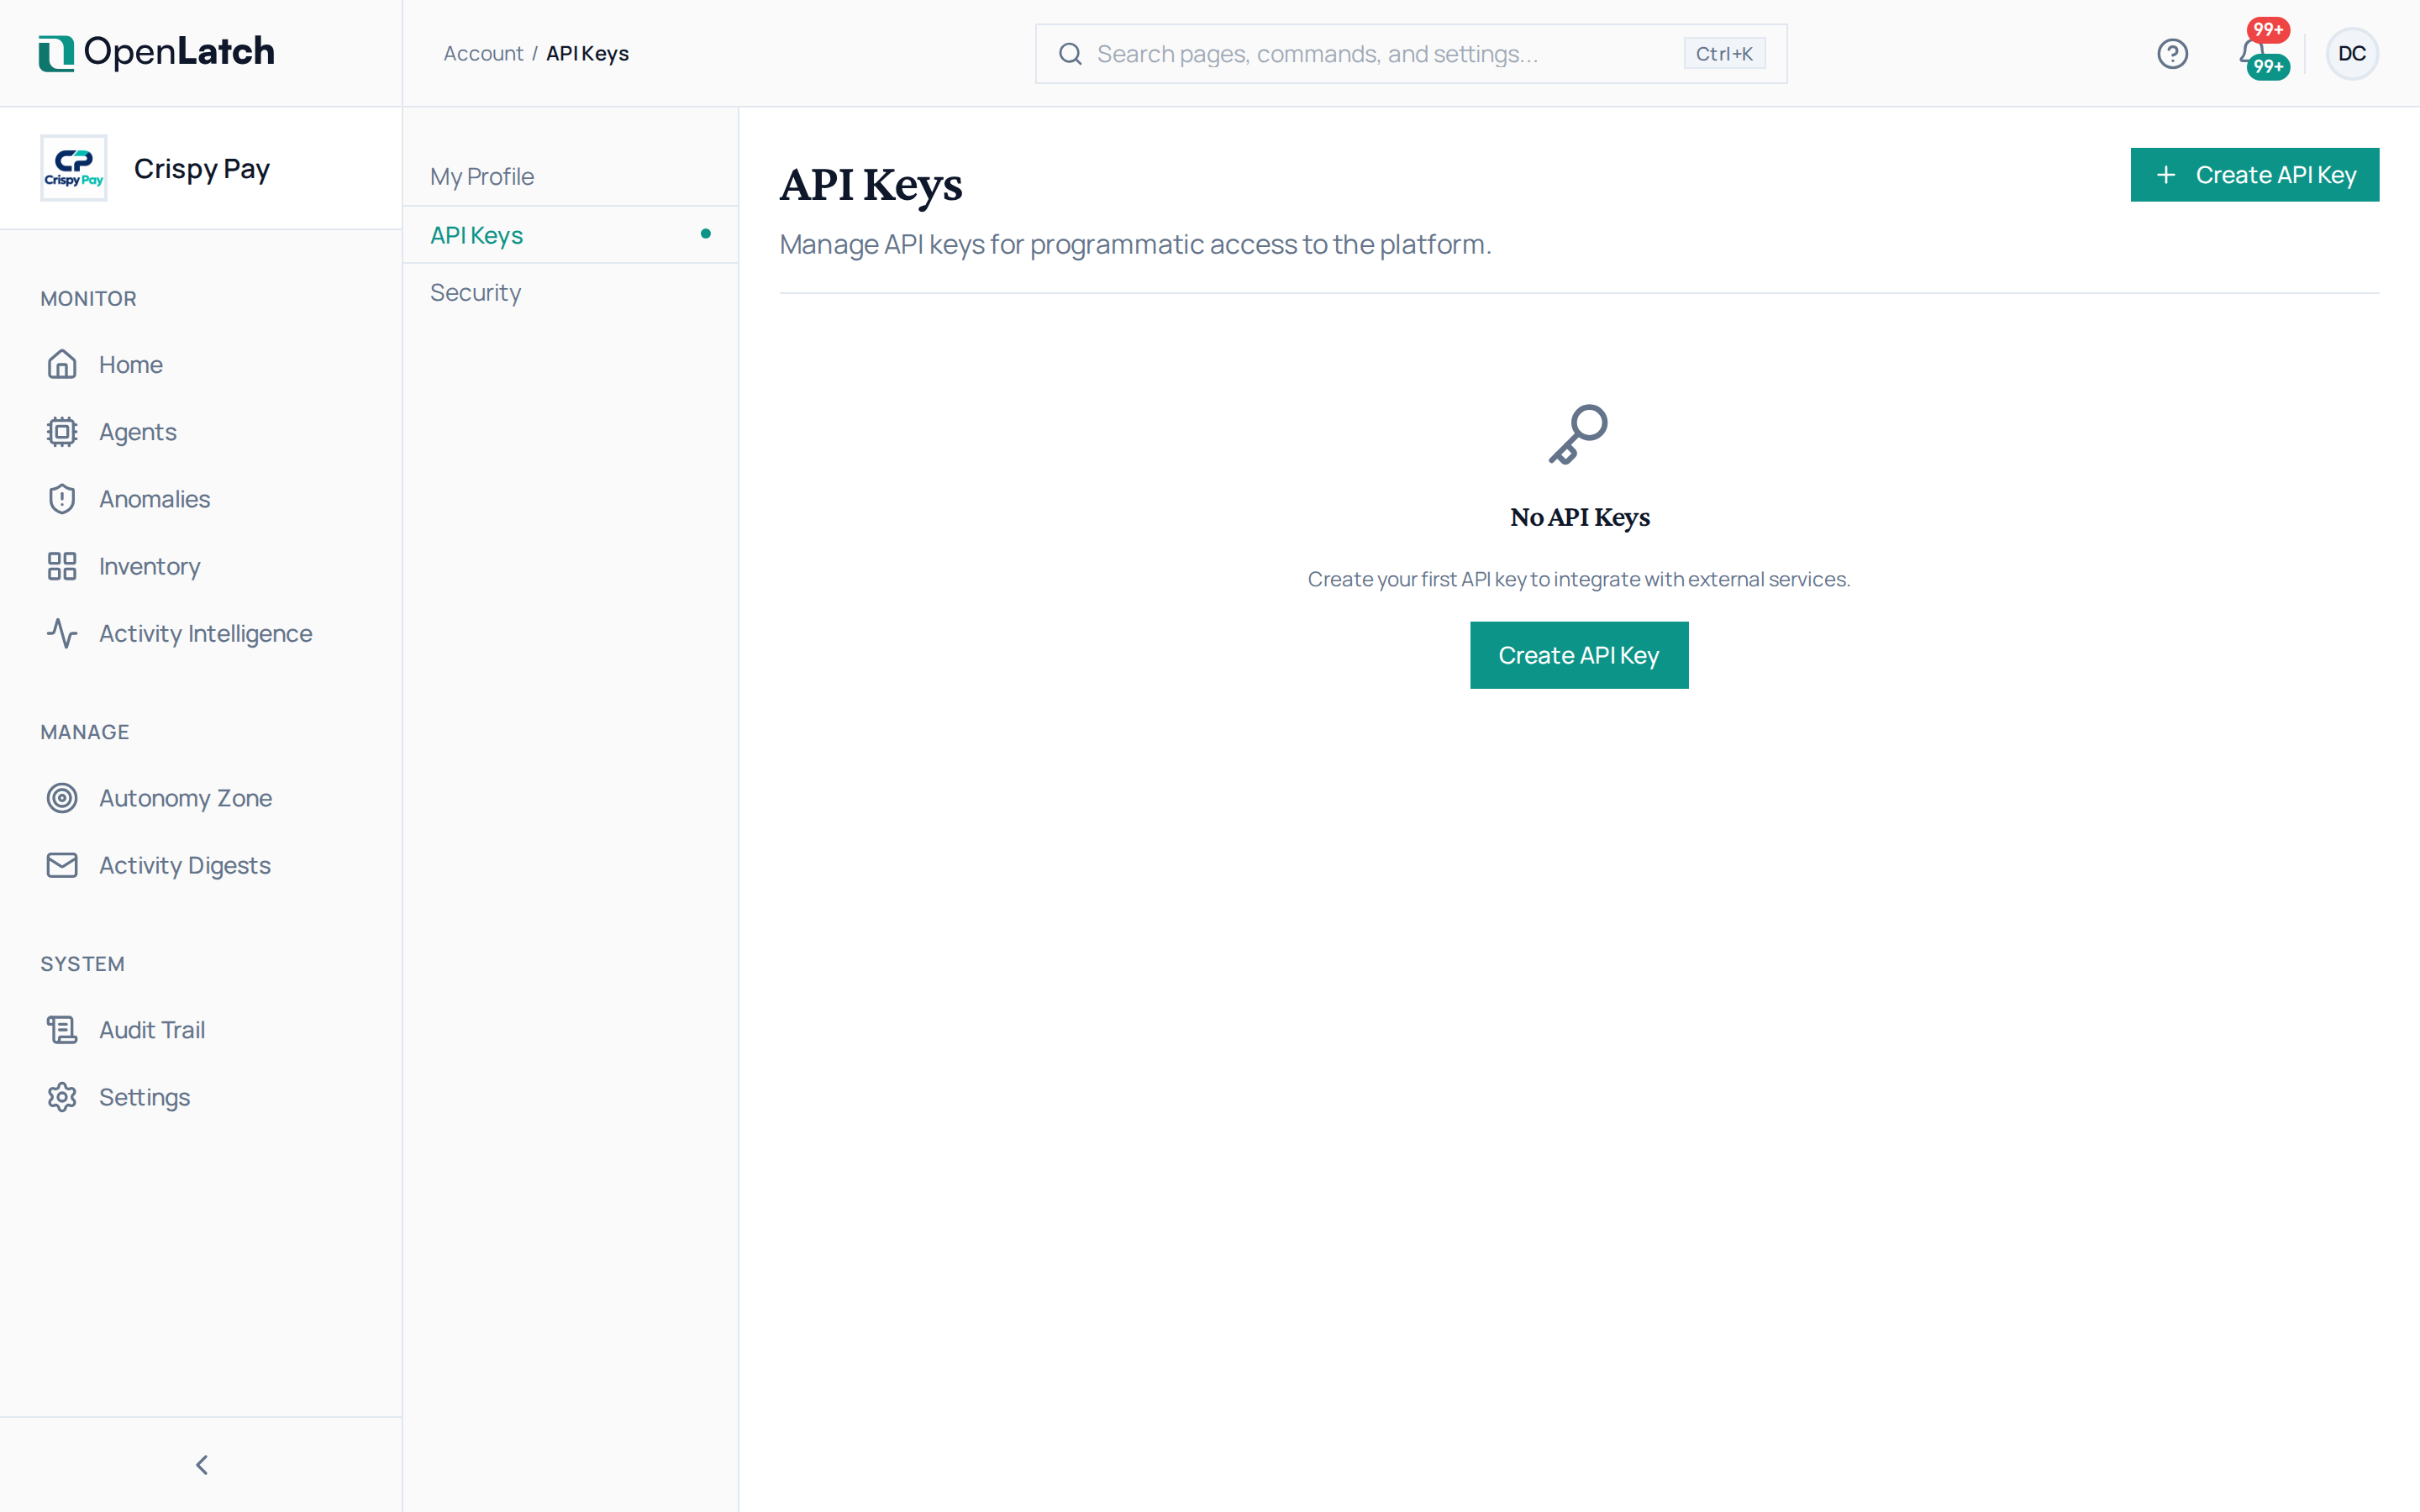Open the Crispy Pay organization logo

(74, 168)
